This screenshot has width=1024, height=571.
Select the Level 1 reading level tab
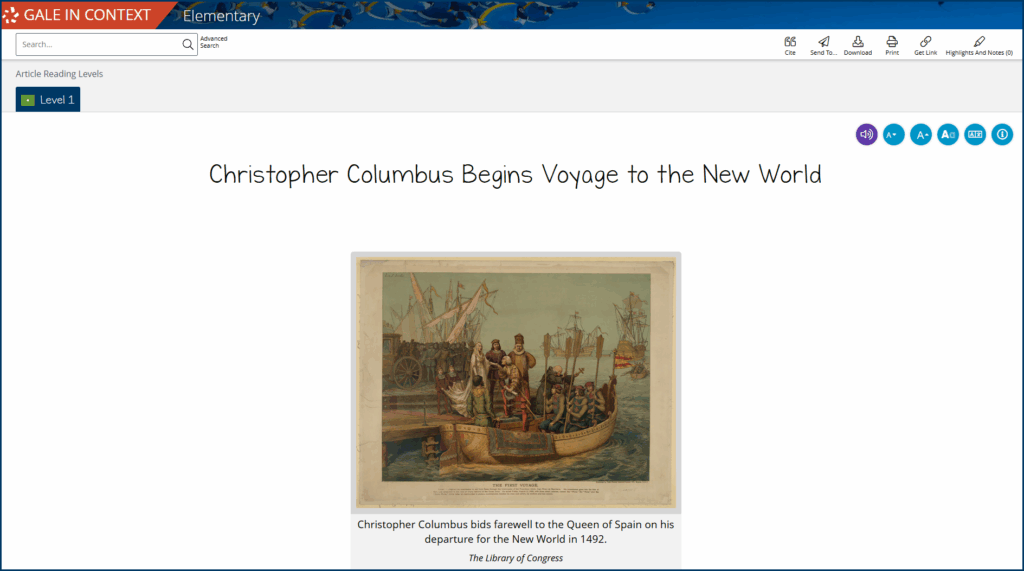[x=48, y=100]
